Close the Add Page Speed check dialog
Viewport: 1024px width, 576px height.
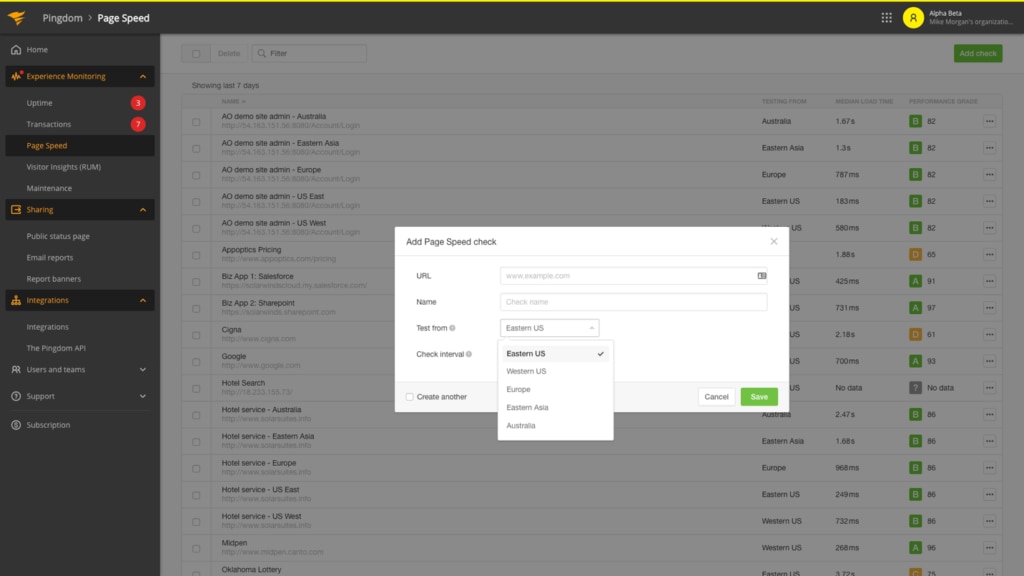(774, 242)
